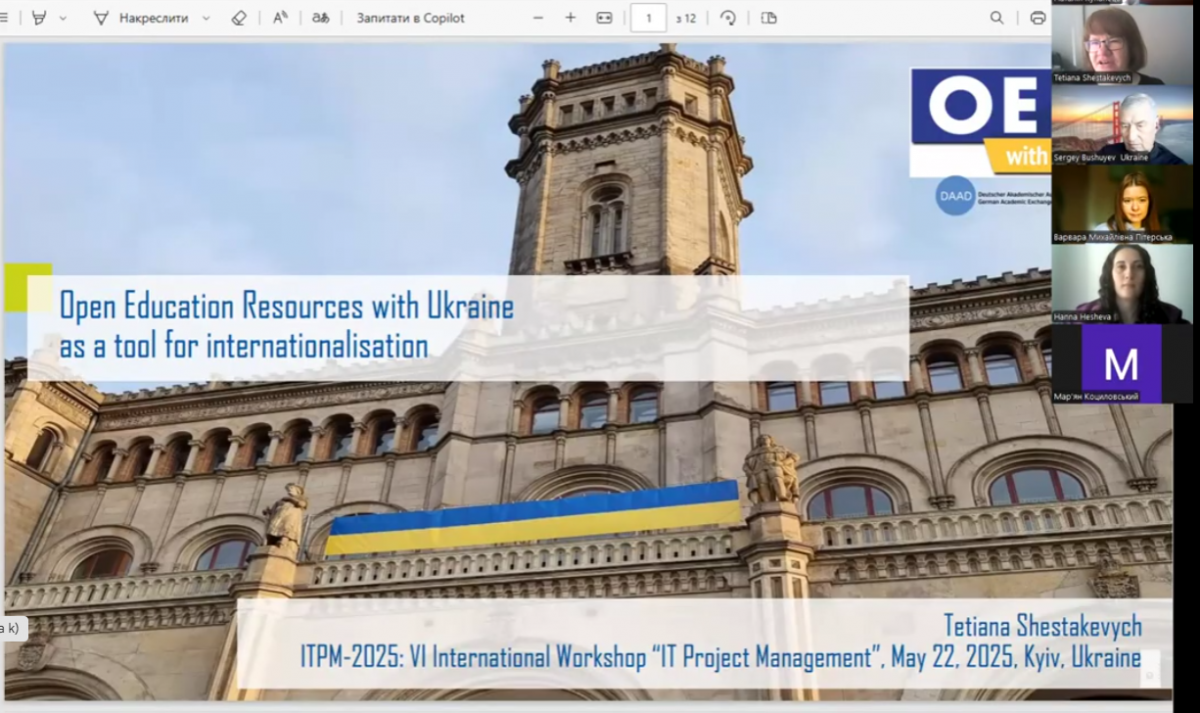Print the document
The height and width of the screenshot is (713, 1200).
(1037, 18)
